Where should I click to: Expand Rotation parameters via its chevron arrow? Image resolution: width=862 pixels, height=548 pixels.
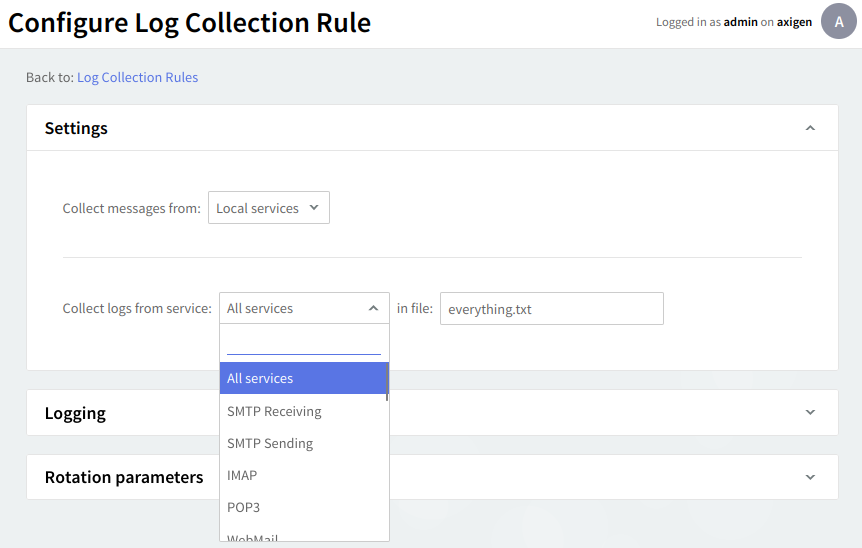click(x=810, y=477)
